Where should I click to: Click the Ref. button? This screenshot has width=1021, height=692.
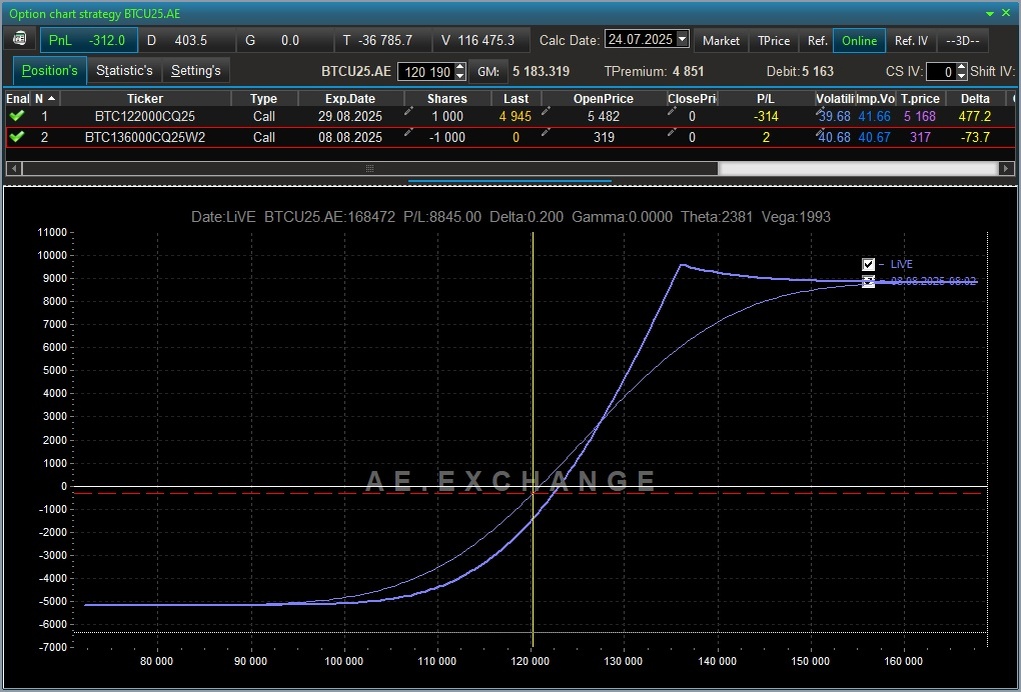(817, 40)
